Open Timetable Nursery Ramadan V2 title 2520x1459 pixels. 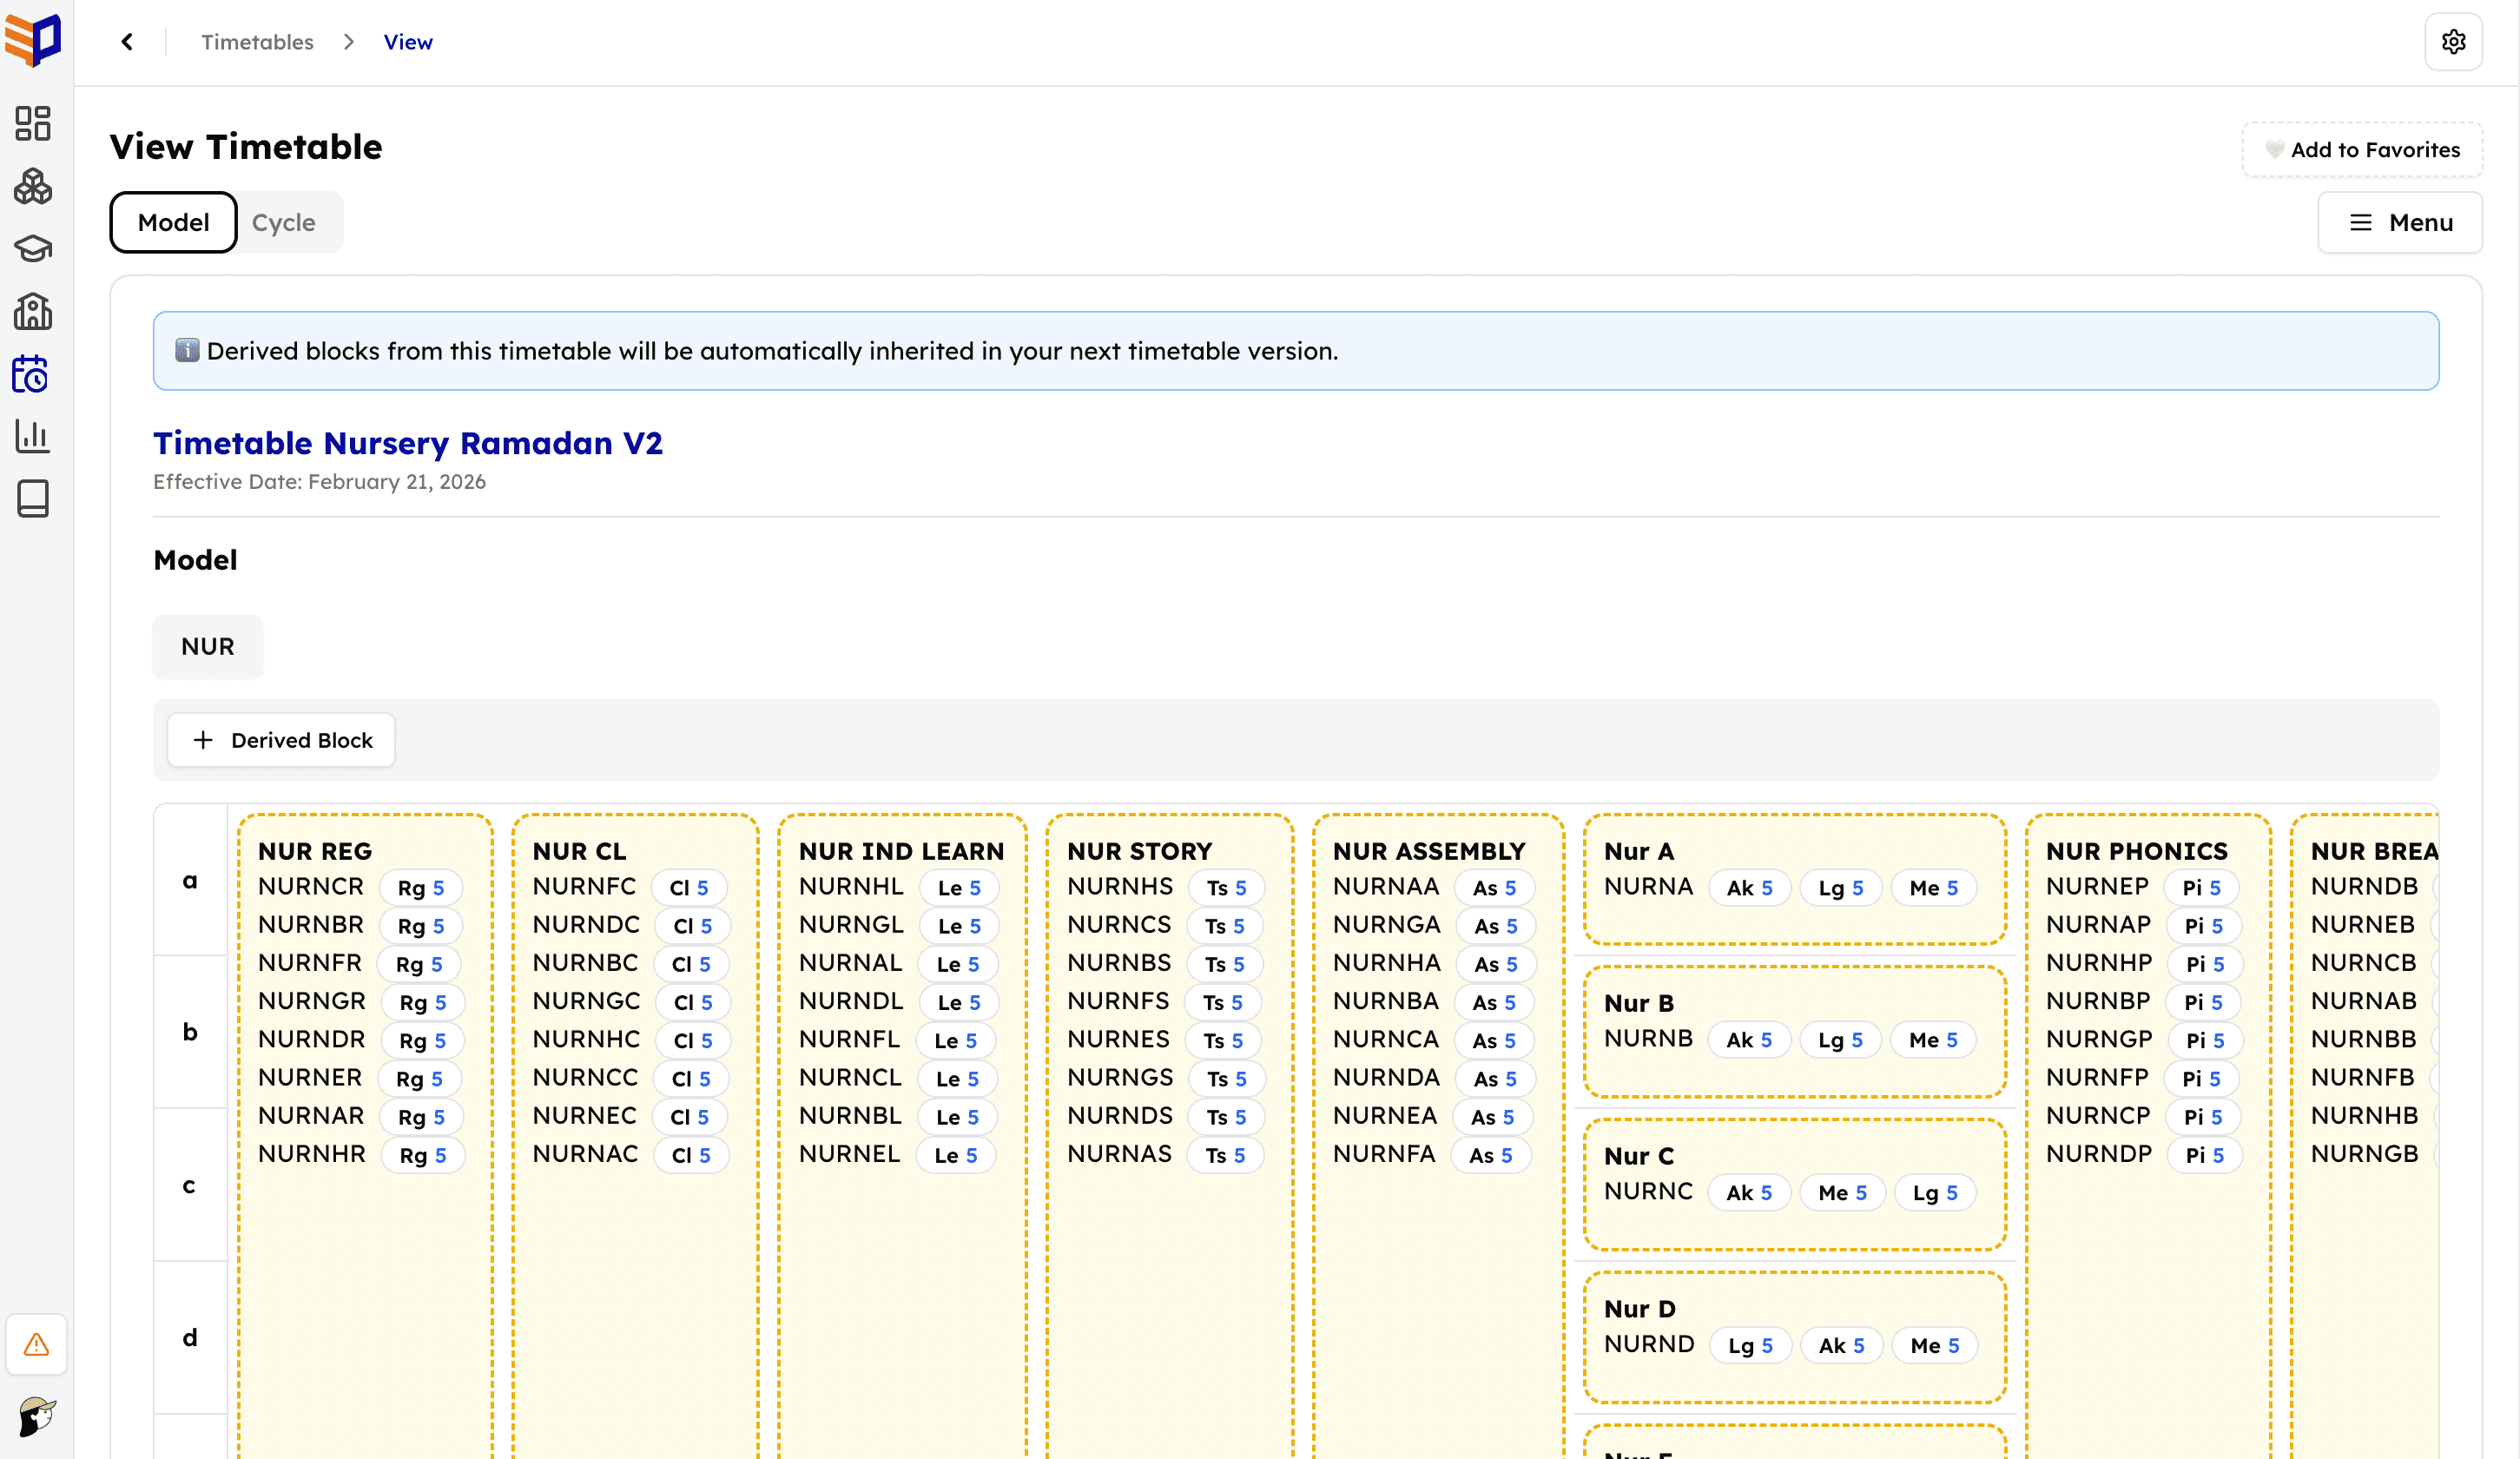[x=407, y=443]
